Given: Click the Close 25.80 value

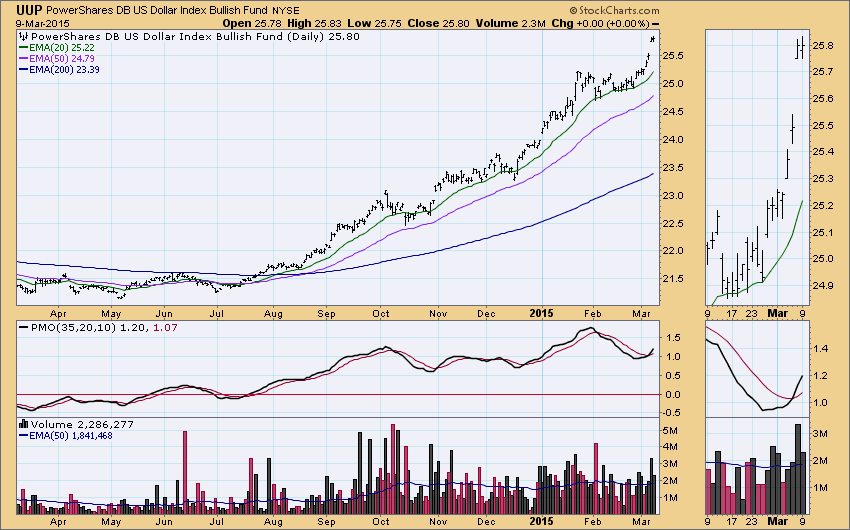Looking at the screenshot, I should 438,23.
